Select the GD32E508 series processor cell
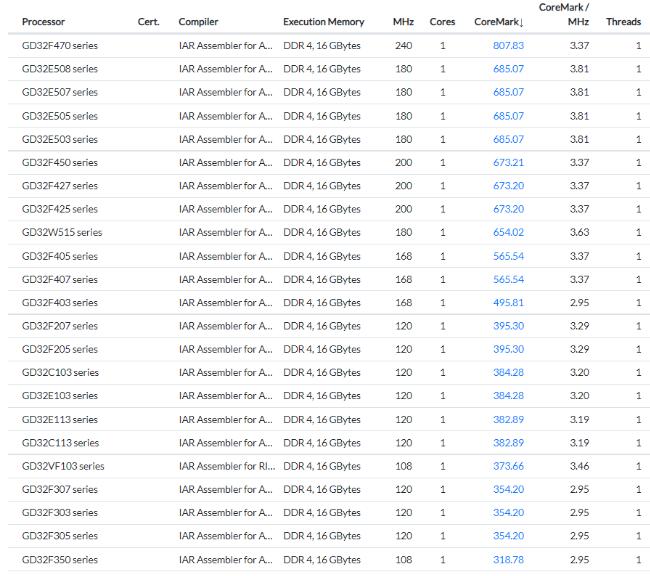The image size is (650, 576). tap(60, 69)
